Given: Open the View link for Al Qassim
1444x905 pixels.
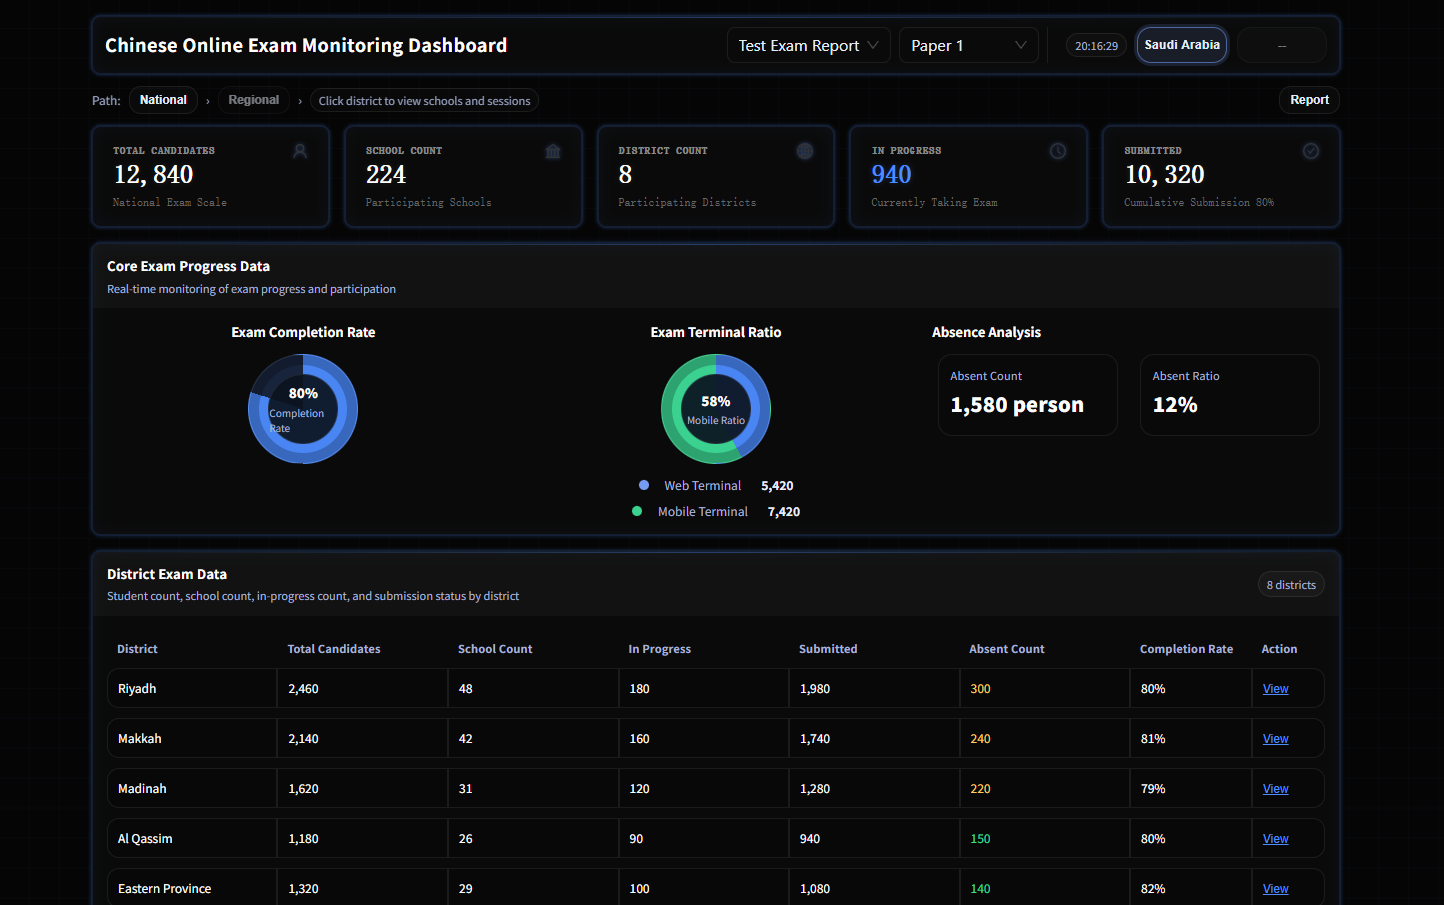Looking at the screenshot, I should pos(1275,839).
